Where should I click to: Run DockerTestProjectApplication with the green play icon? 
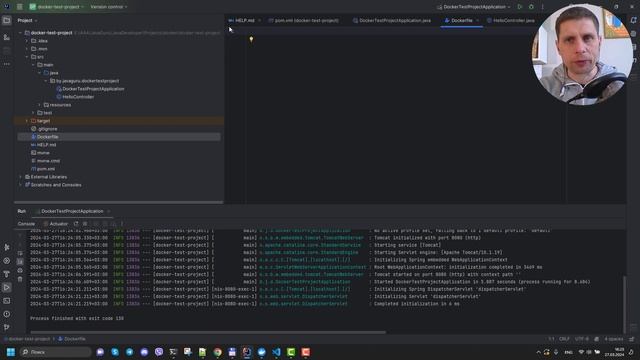(x=520, y=7)
